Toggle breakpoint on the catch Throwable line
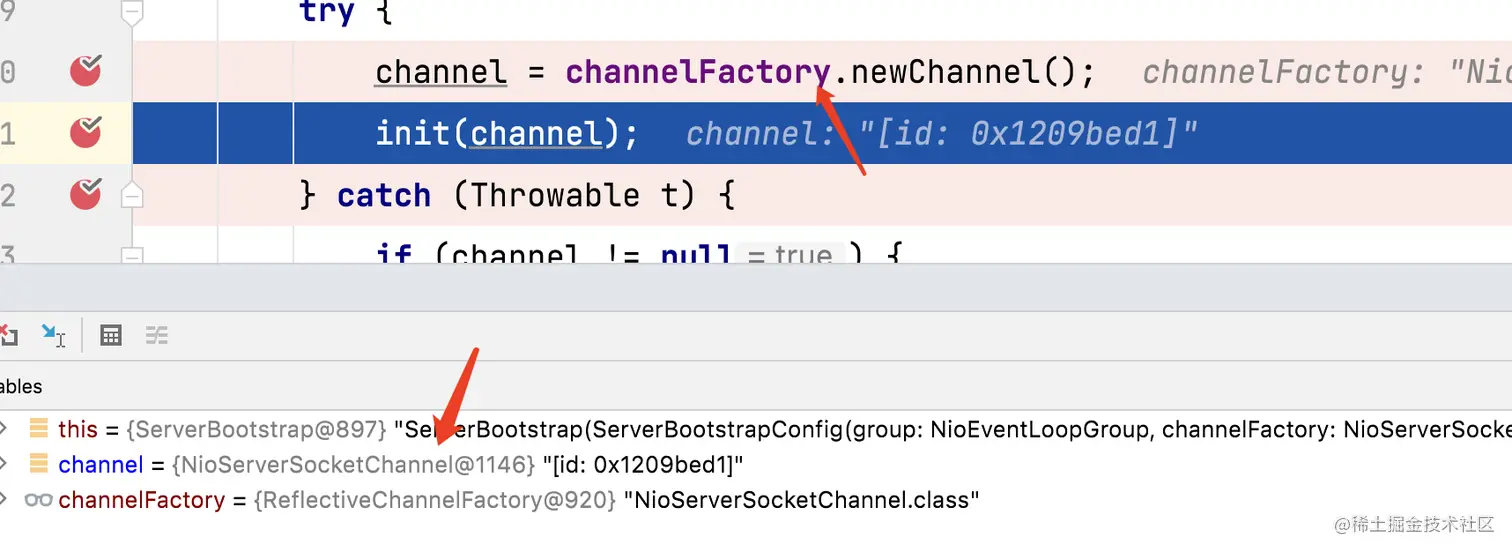This screenshot has height=552, width=1512. pos(85,193)
